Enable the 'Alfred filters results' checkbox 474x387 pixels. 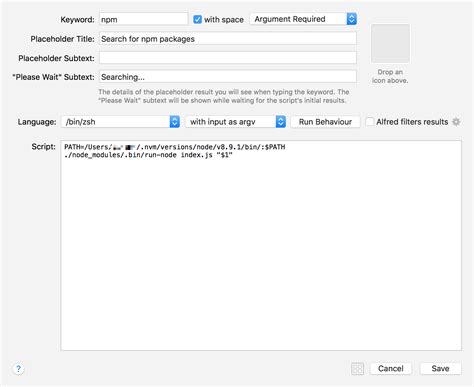(x=369, y=122)
